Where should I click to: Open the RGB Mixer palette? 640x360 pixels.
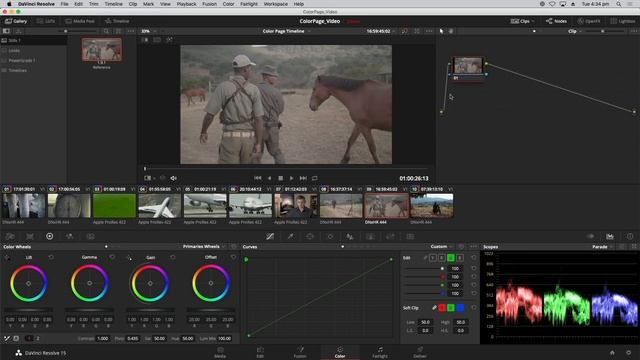69,236
